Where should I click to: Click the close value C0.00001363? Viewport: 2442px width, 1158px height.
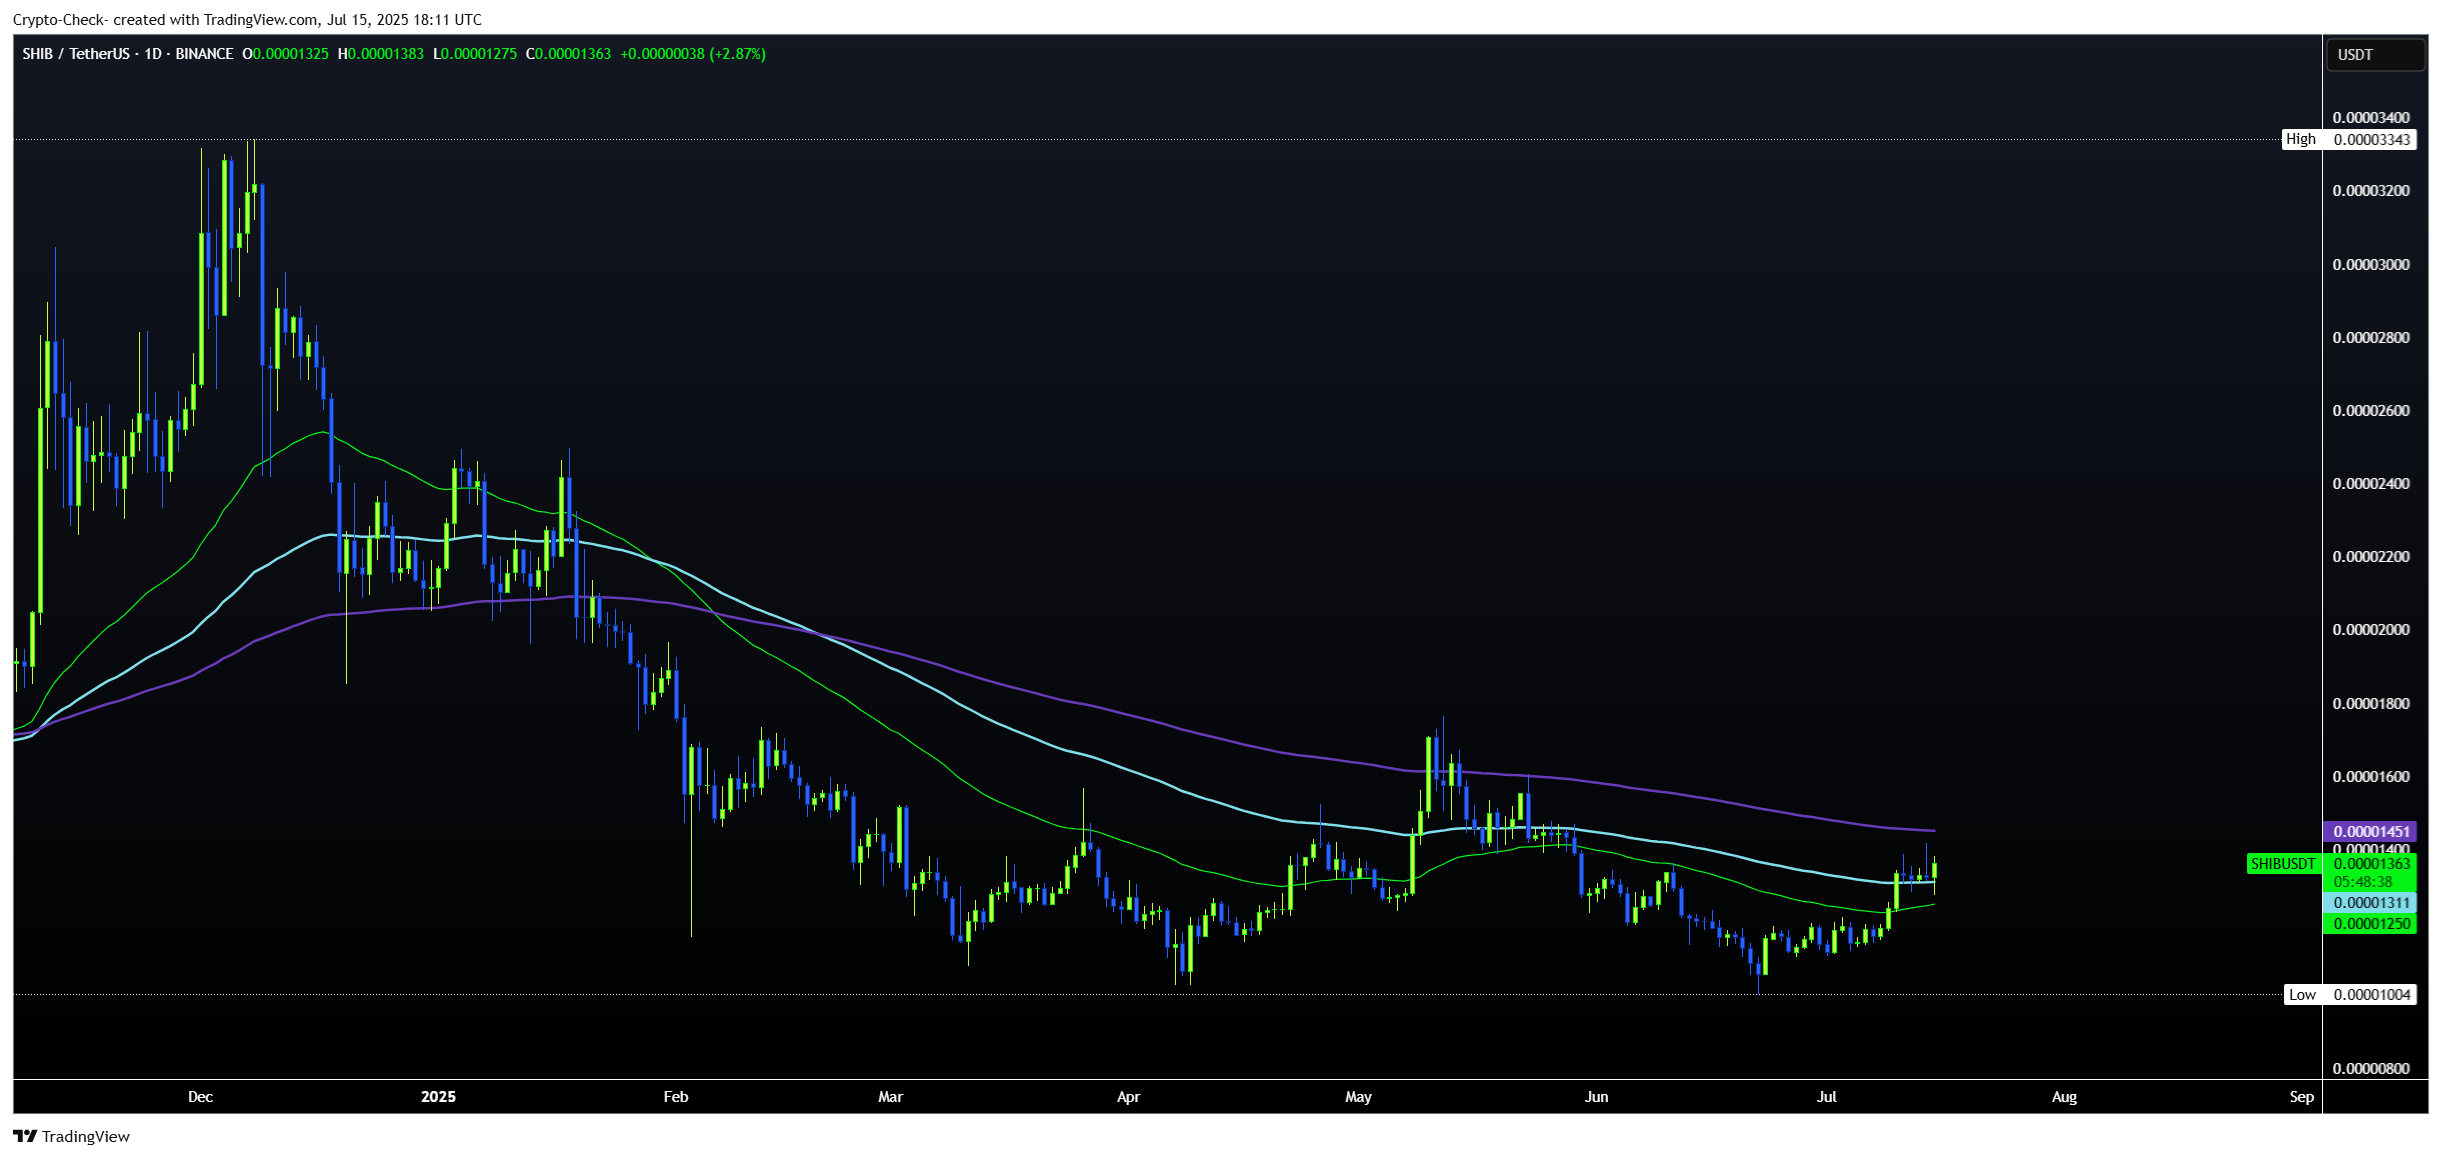tap(568, 54)
